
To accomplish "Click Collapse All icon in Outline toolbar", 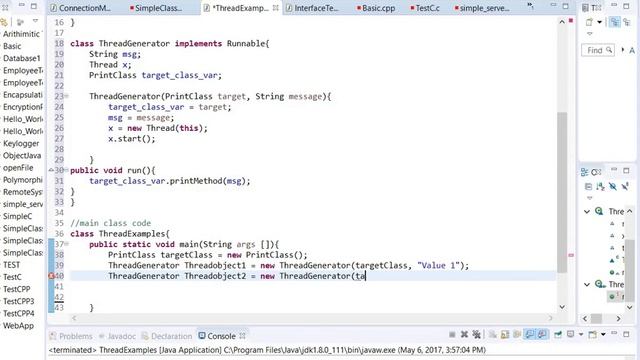I will coord(588,187).
